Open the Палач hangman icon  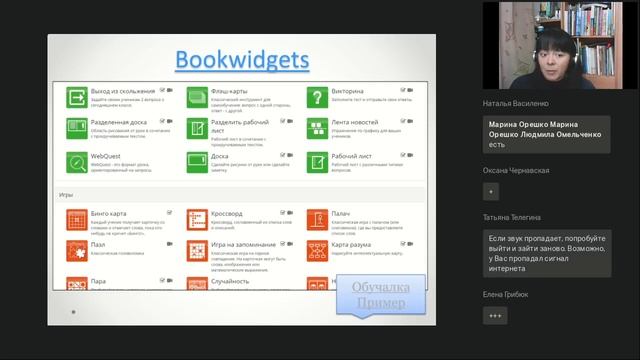[317, 220]
